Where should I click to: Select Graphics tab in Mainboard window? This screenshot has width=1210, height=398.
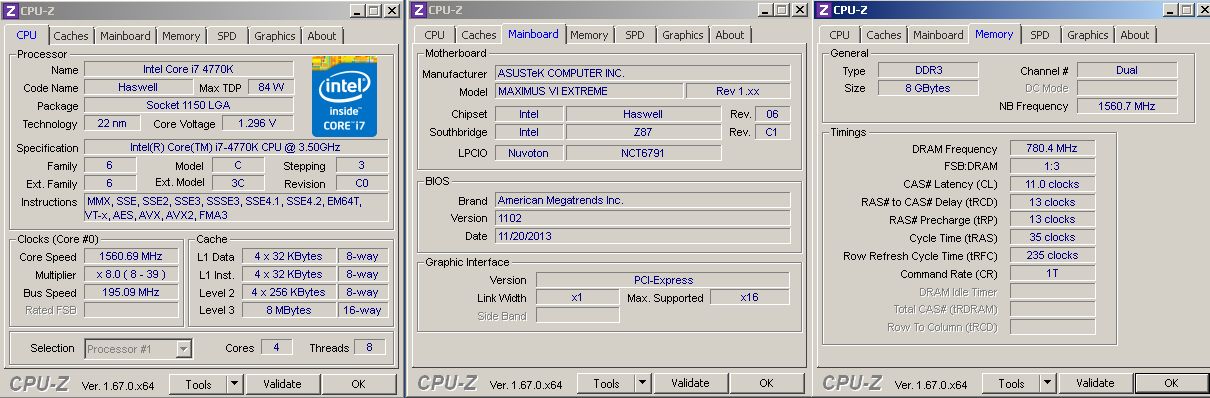click(x=683, y=35)
